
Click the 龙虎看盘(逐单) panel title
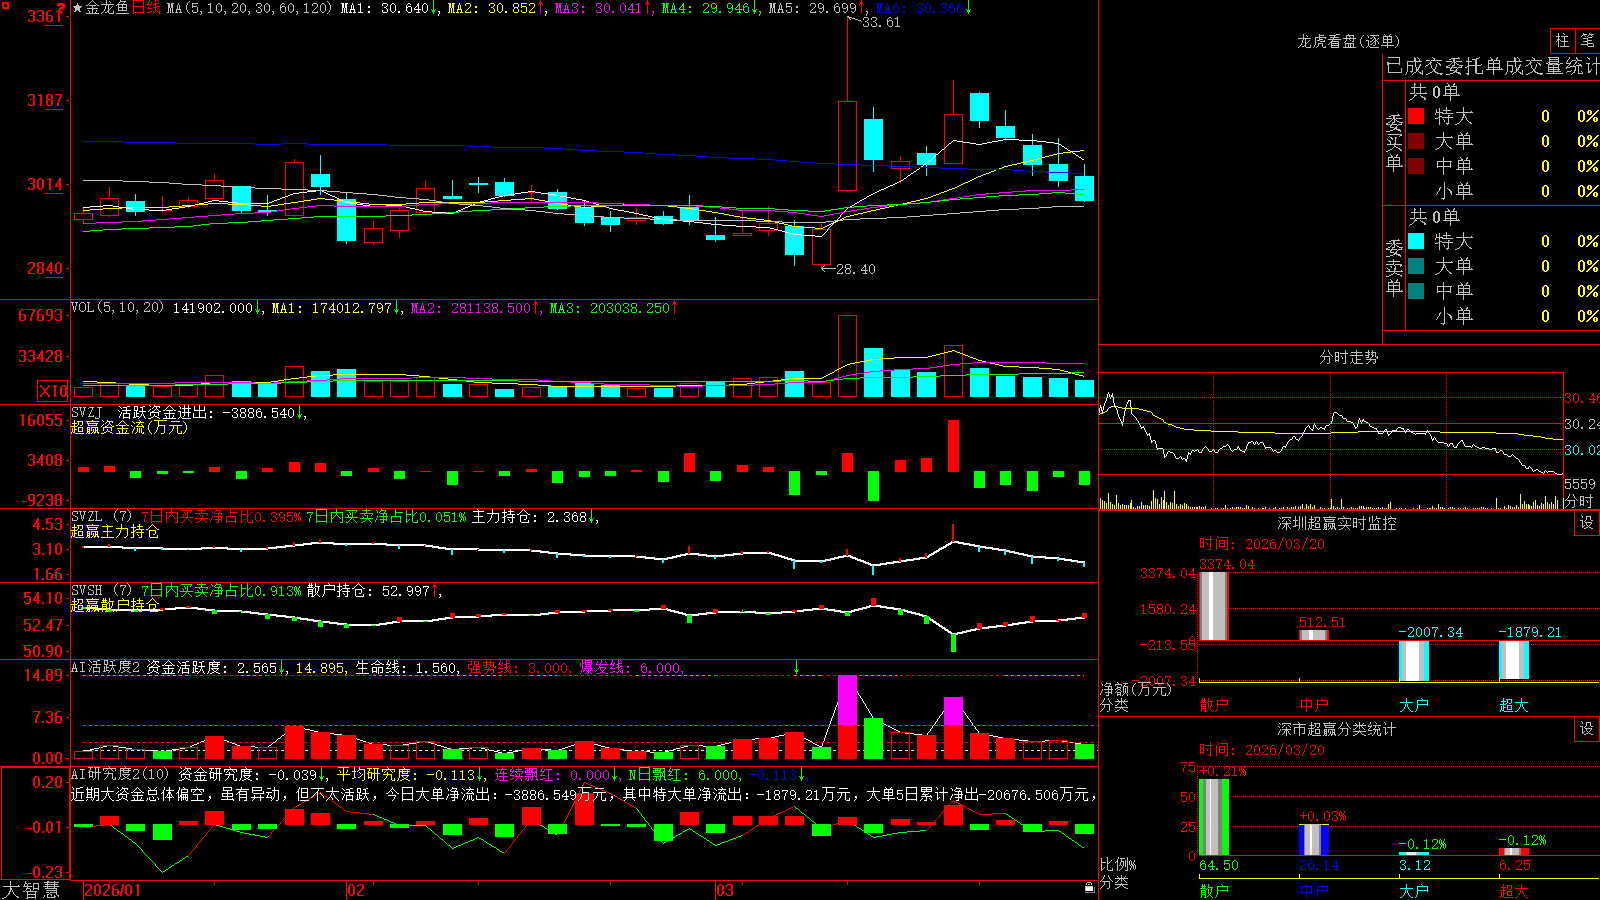pos(1349,41)
